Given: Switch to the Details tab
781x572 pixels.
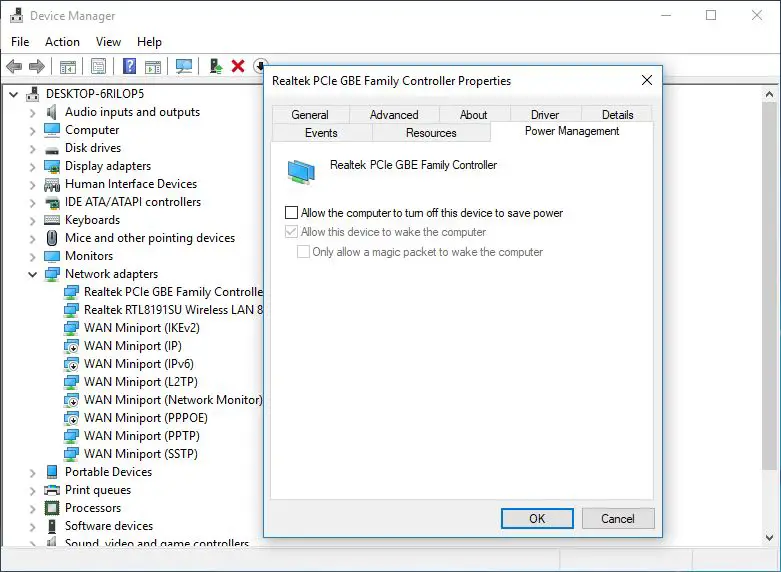Looking at the screenshot, I should (x=618, y=115).
